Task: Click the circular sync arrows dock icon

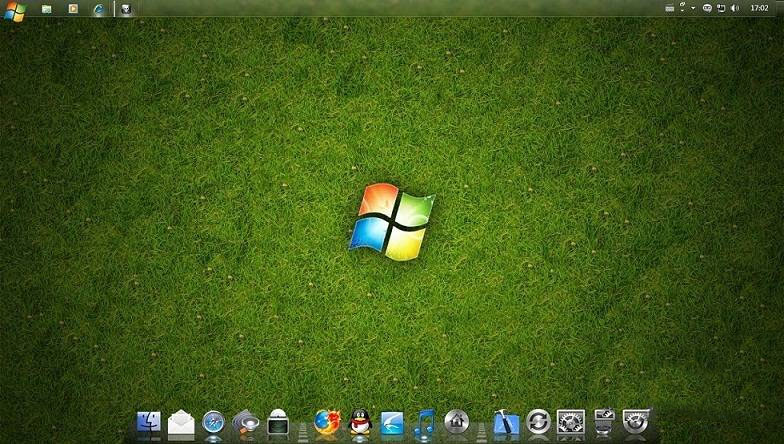Action: [x=538, y=422]
